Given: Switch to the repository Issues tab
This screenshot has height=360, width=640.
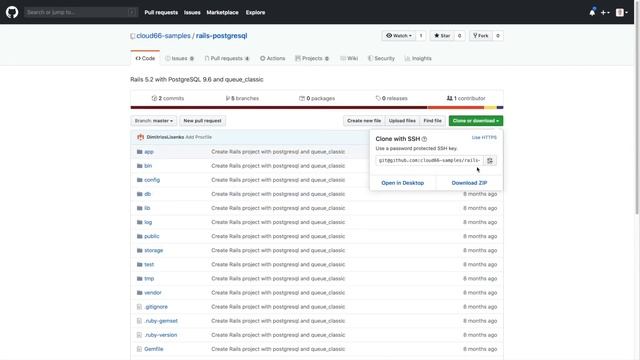Looking at the screenshot, I should pyautogui.click(x=180, y=58).
